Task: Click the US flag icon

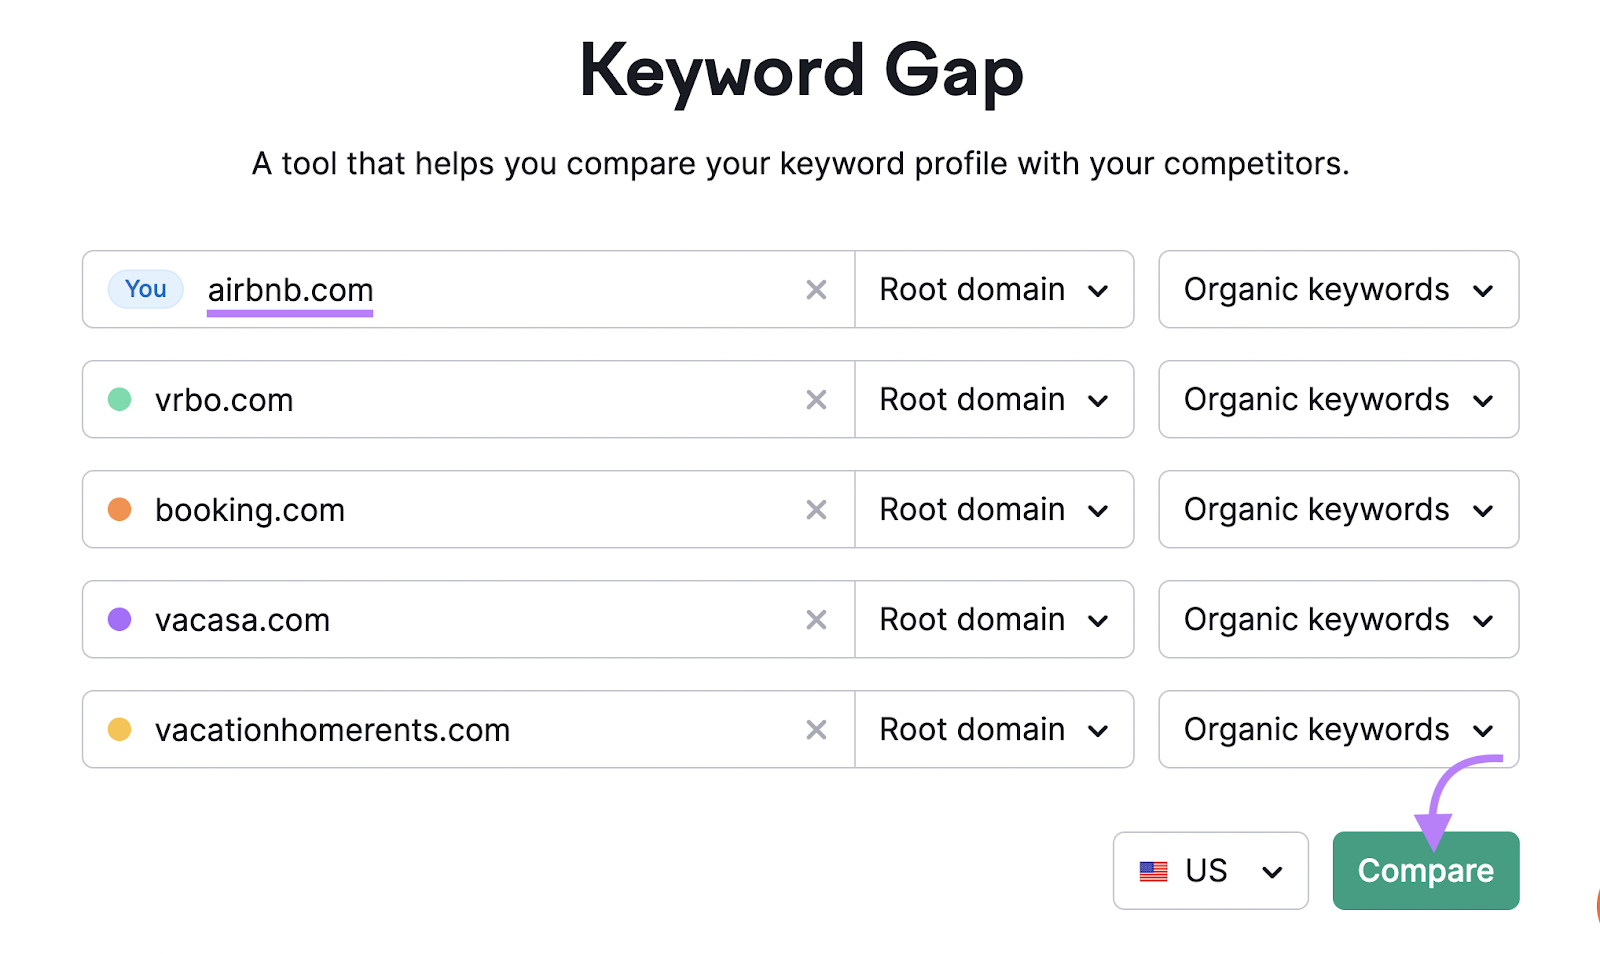Action: point(1155,870)
